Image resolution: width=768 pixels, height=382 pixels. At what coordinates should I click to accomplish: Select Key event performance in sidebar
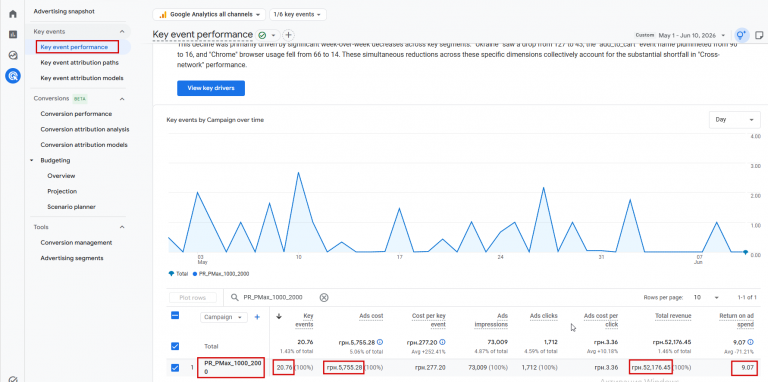click(74, 47)
